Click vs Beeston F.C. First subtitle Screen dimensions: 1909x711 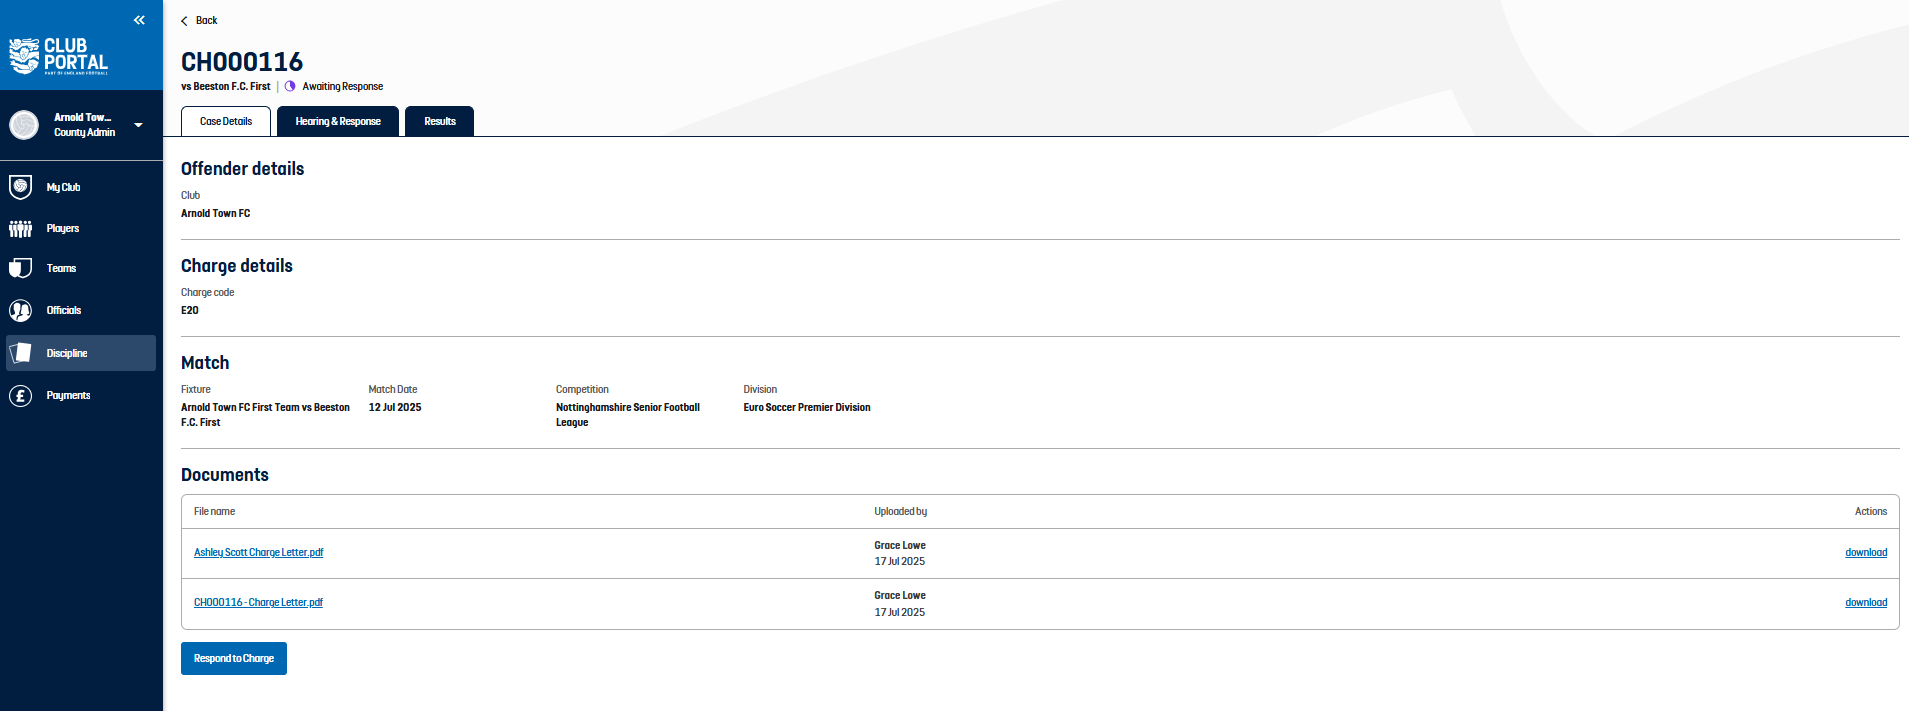click(x=226, y=87)
